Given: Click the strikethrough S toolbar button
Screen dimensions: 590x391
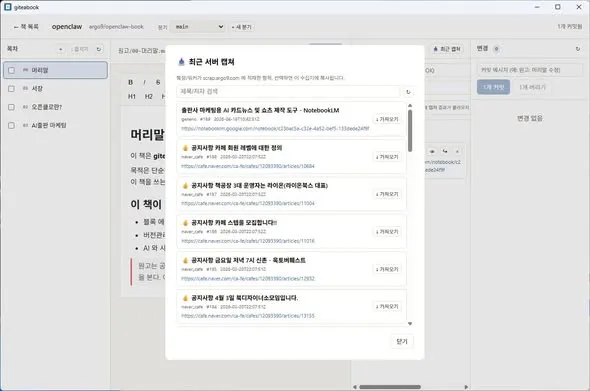Looking at the screenshot, I should pyautogui.click(x=158, y=82).
